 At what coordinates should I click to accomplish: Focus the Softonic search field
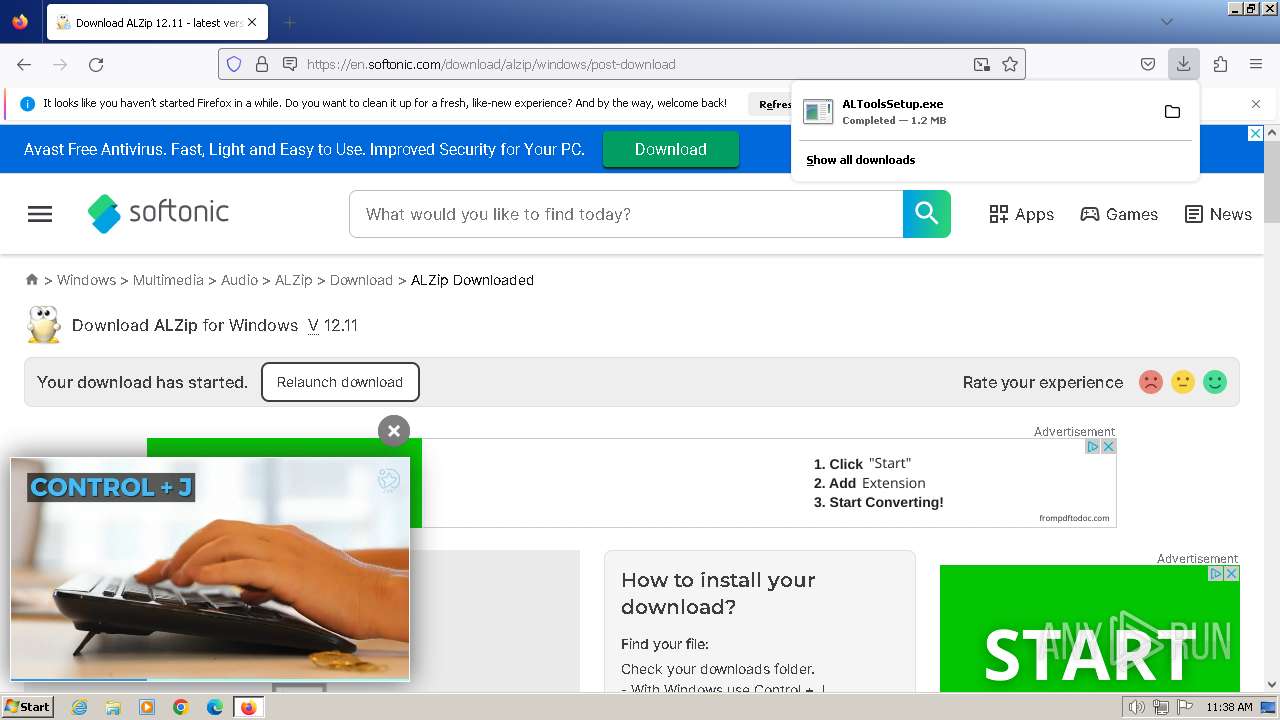[626, 214]
